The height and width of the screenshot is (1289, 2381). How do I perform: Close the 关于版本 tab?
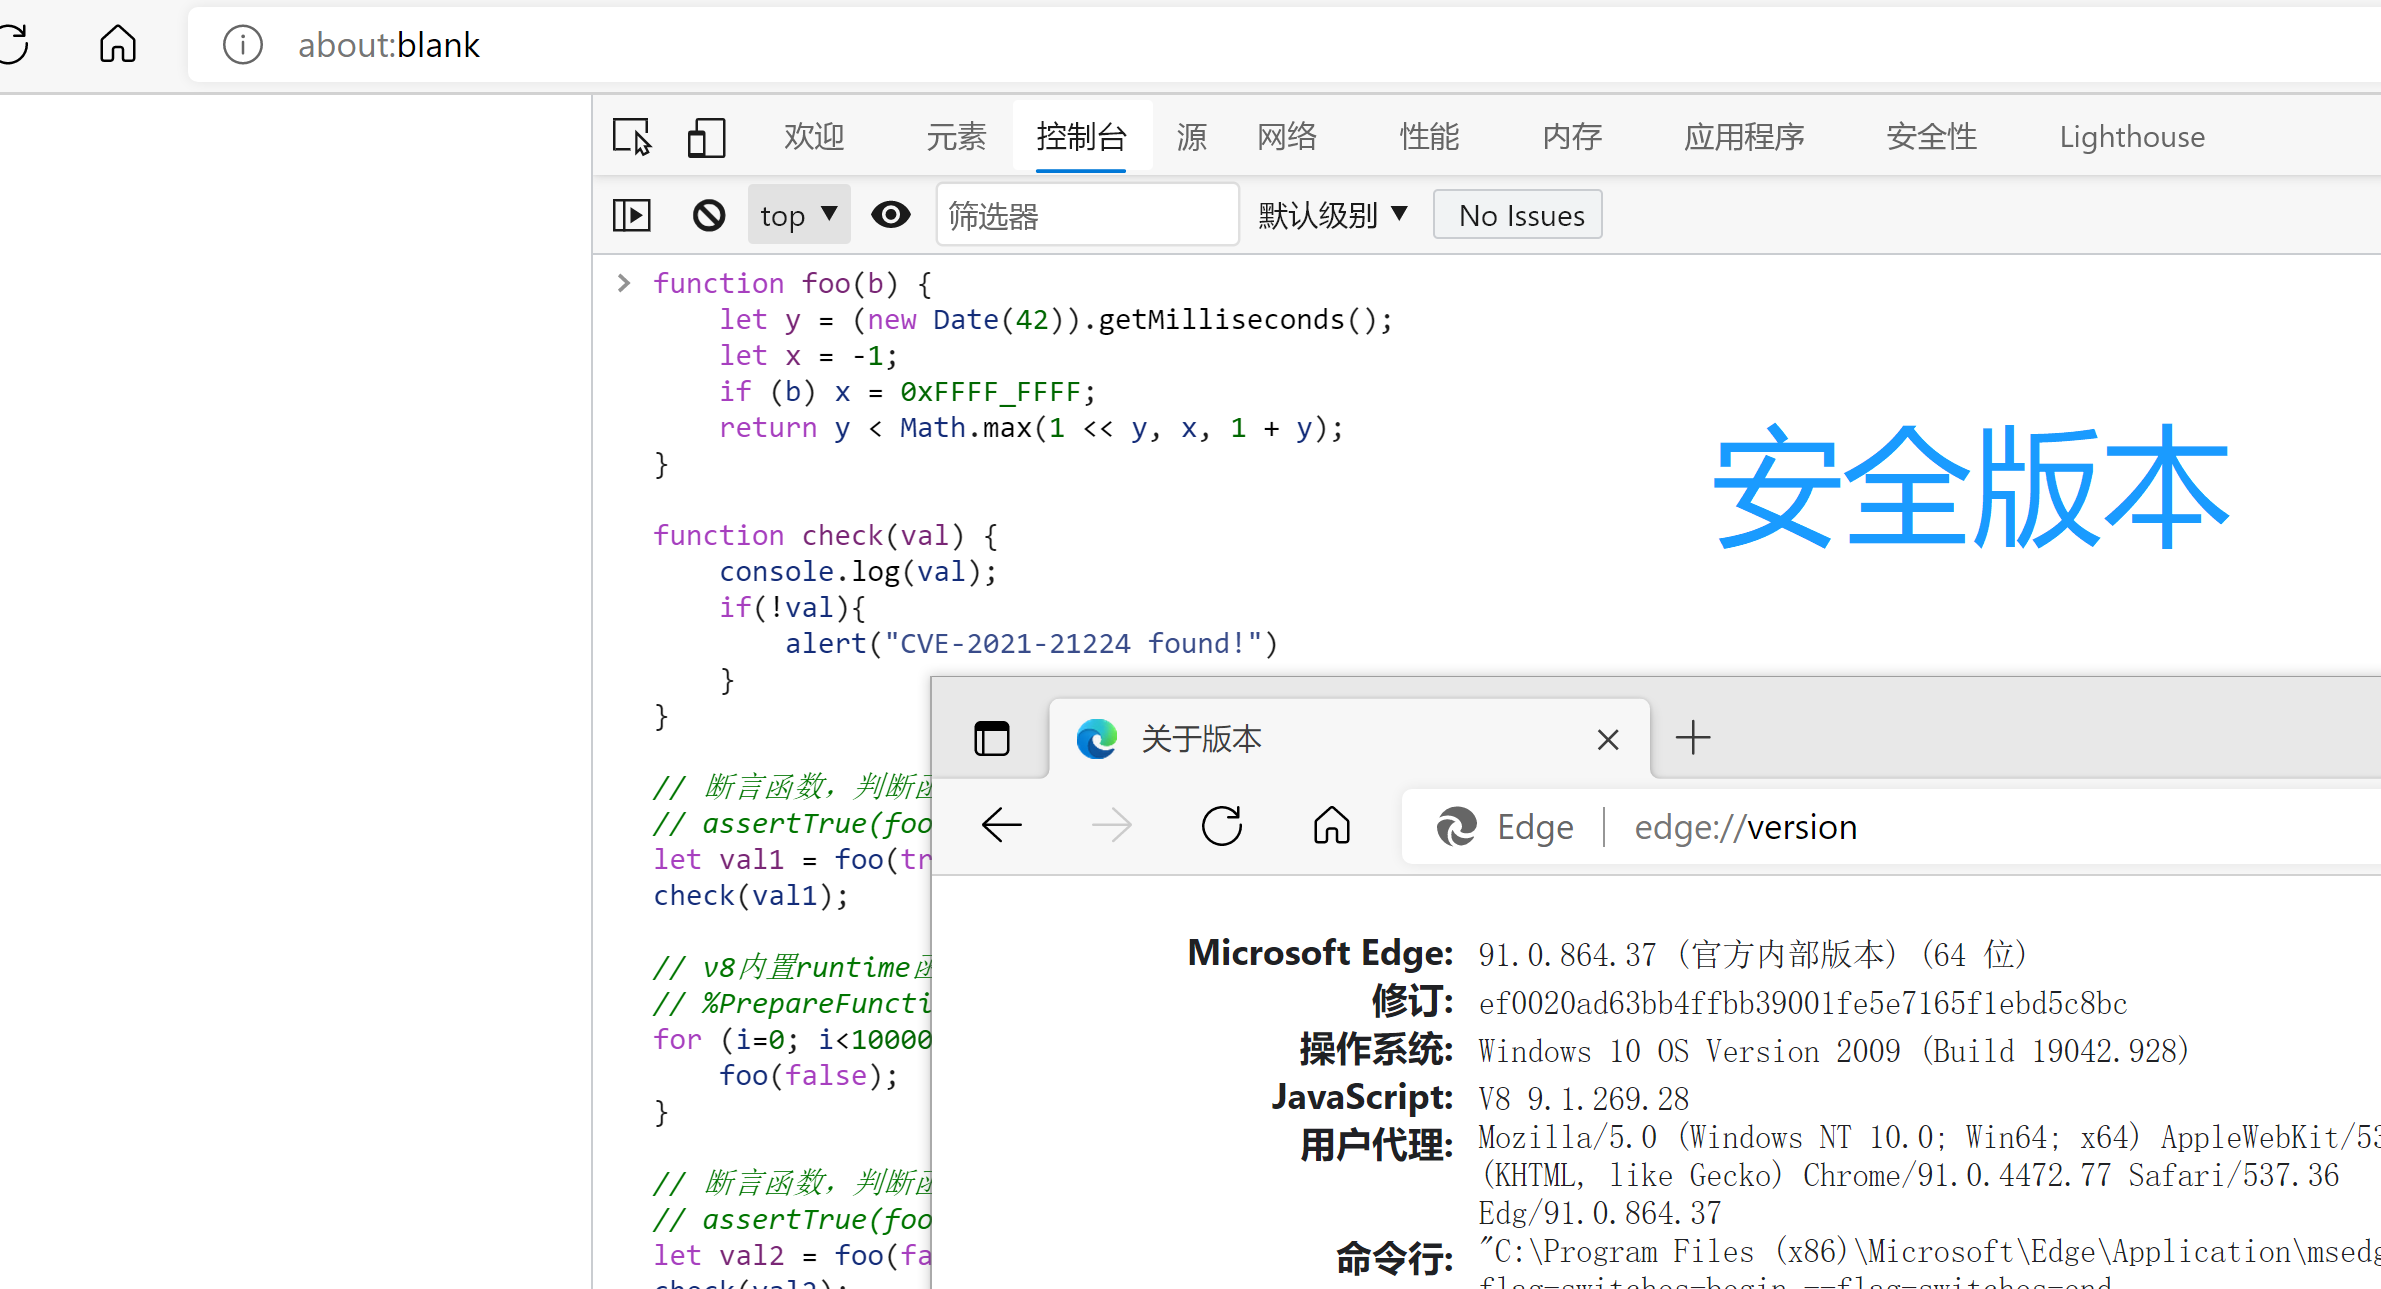[1608, 740]
